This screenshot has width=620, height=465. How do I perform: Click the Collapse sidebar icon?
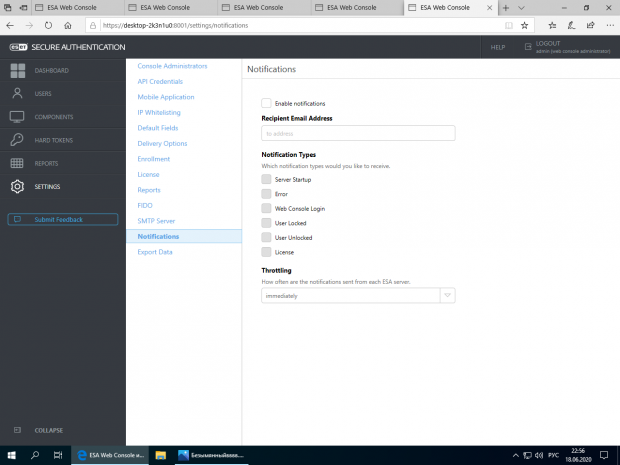(17, 430)
